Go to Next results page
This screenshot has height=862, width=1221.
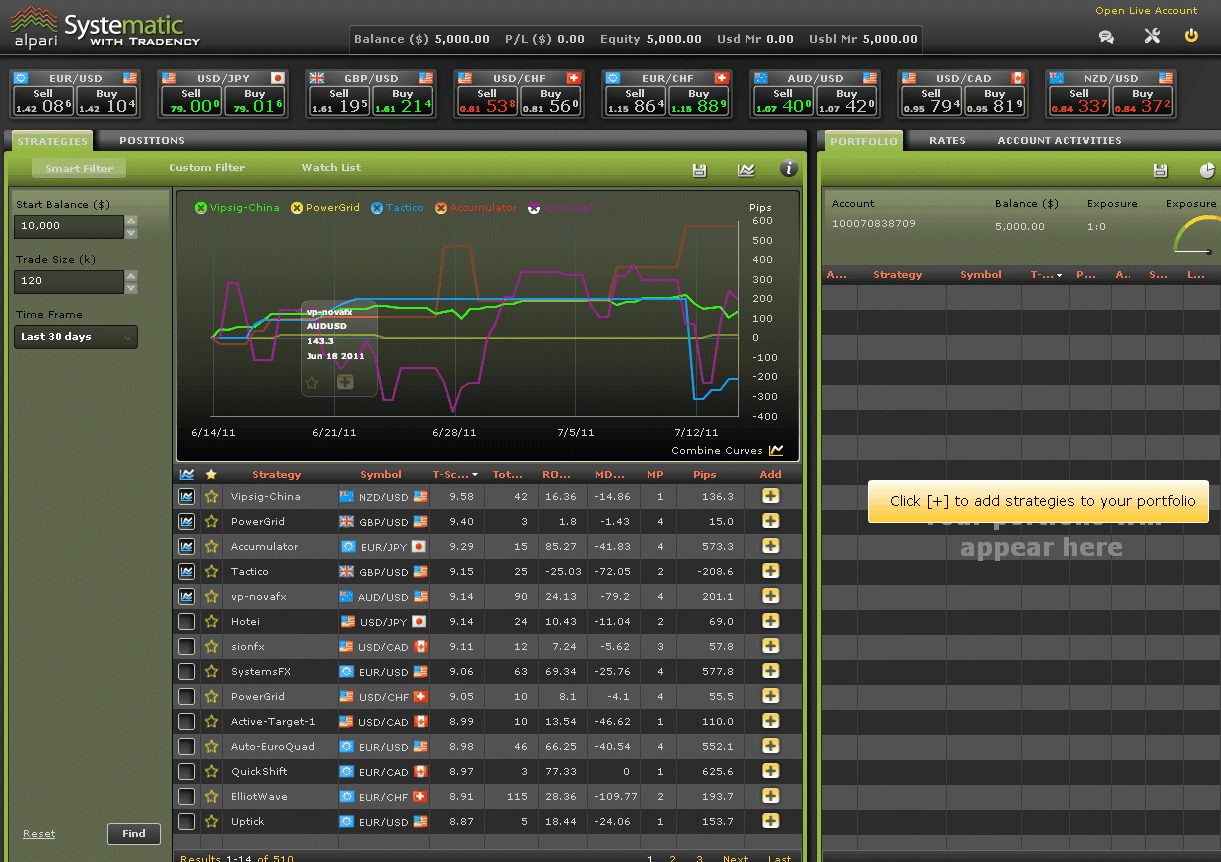point(735,858)
